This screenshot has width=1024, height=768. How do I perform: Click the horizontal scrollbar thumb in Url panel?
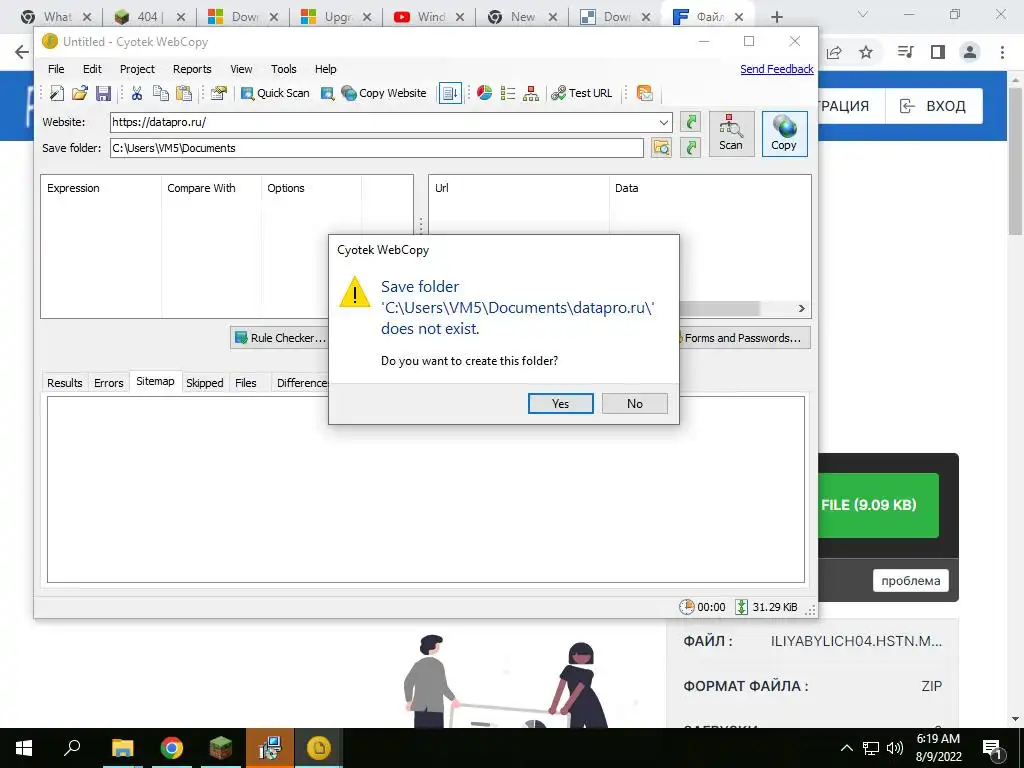(719, 308)
